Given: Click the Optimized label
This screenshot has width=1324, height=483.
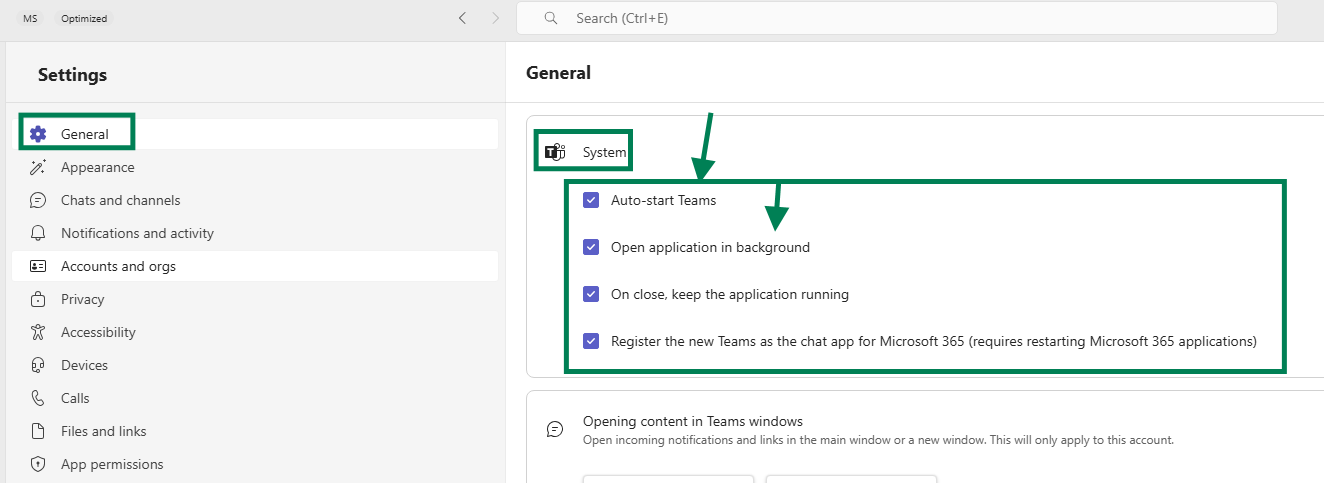Looking at the screenshot, I should (84, 18).
